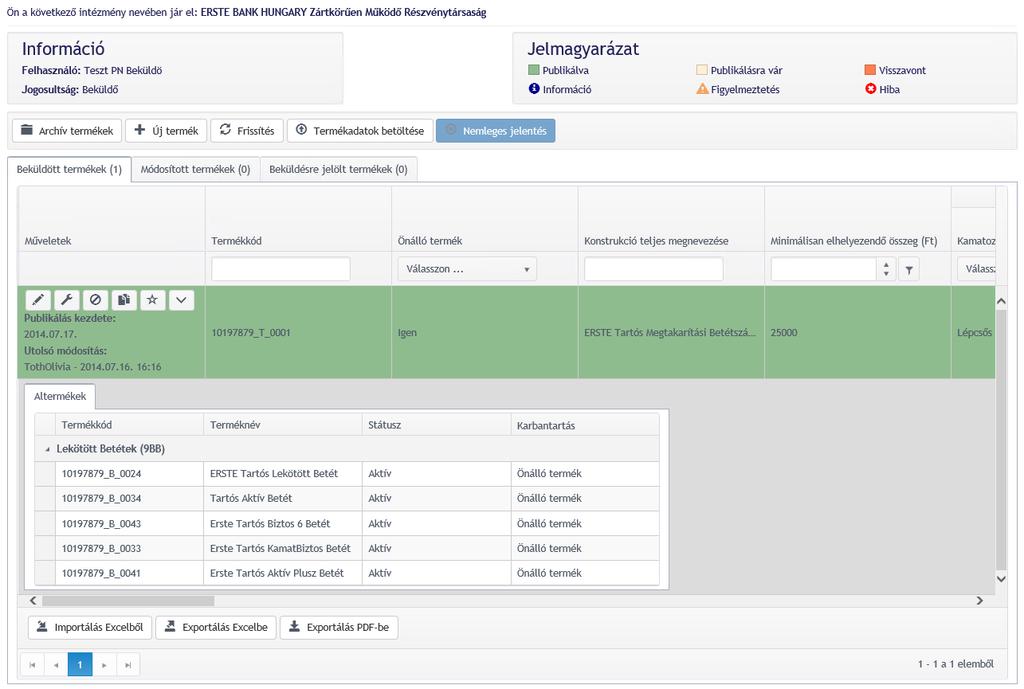Screen dimensions: 1024x689
Task: Select Erste Tartós Biztos 6 Betét row
Action: [x=347, y=524]
